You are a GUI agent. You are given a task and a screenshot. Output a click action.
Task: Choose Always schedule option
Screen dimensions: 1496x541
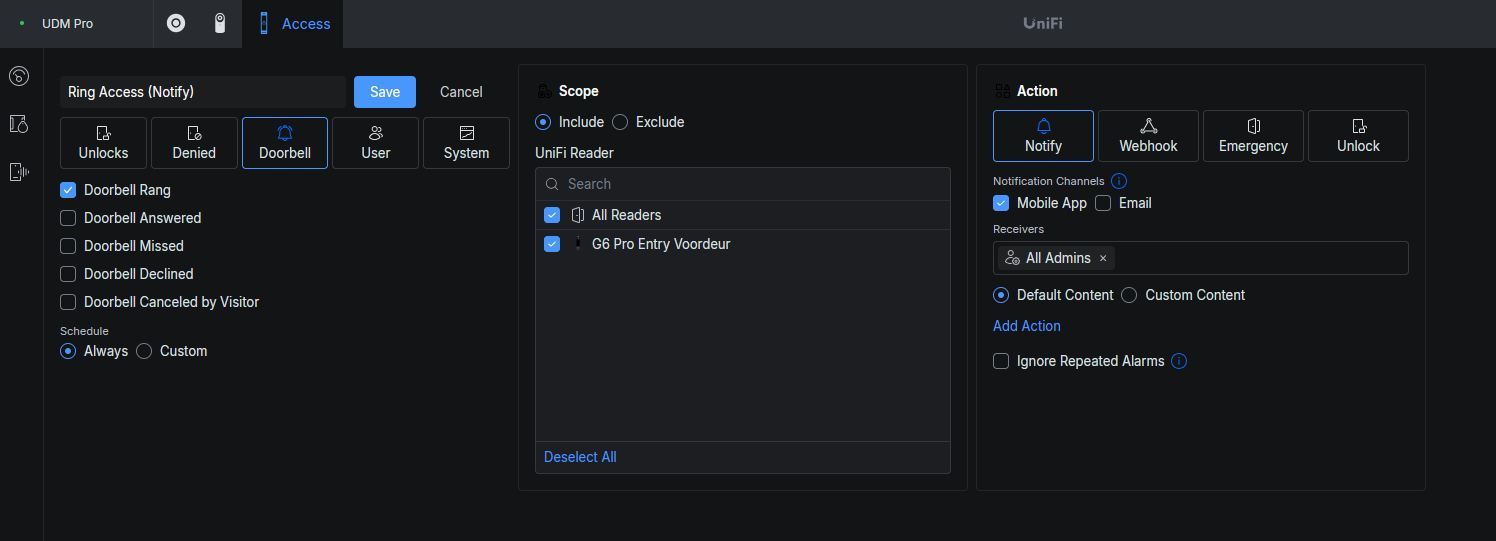(x=68, y=351)
